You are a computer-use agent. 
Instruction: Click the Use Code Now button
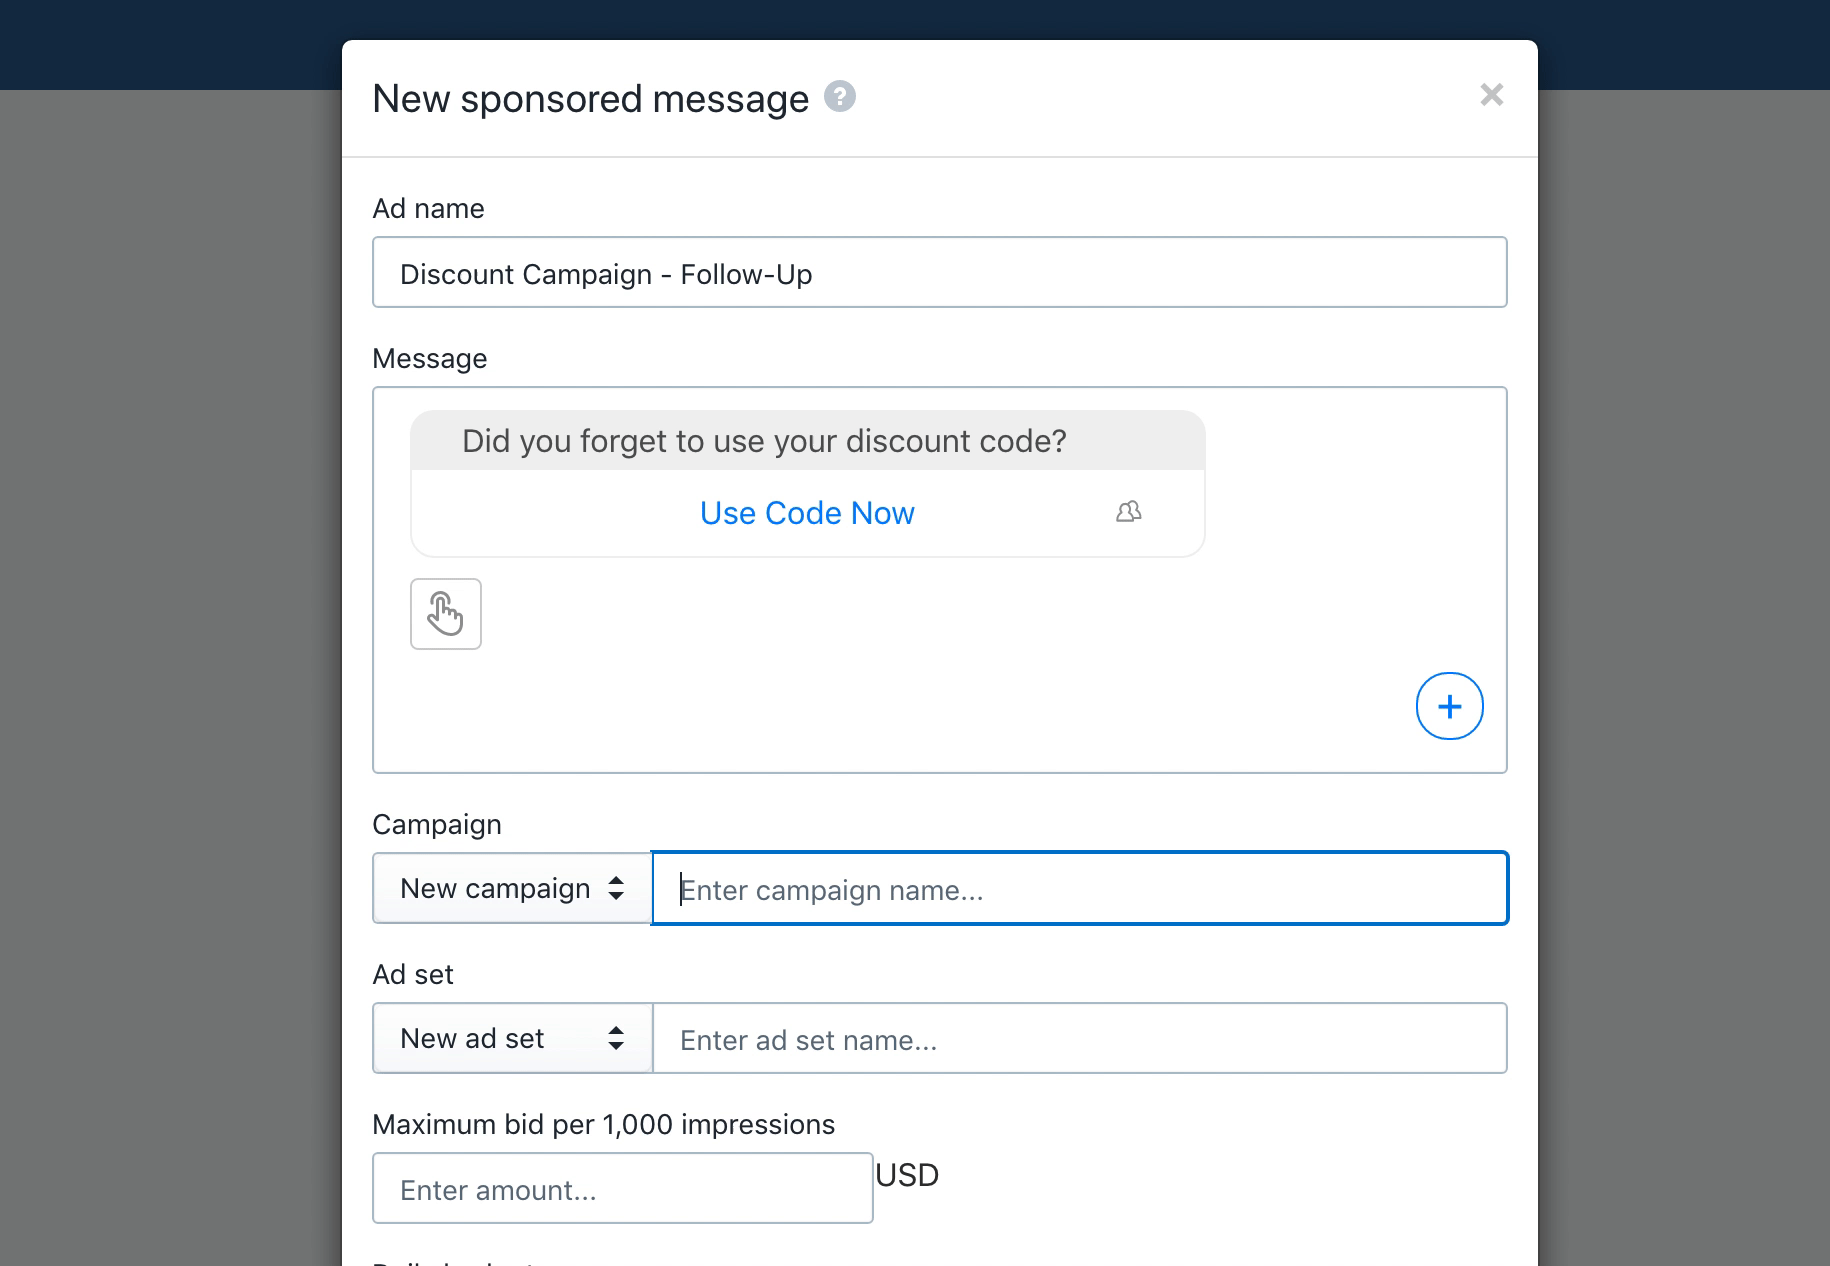pos(808,513)
